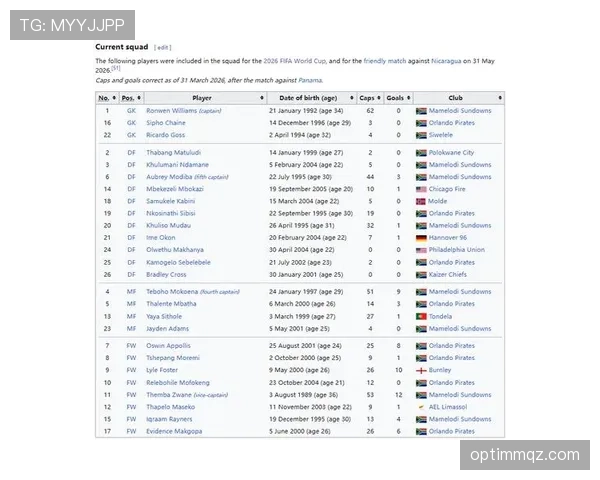600x480 pixels.
Task: Click the flag in Oswin Appollis' row
Action: click(421, 346)
